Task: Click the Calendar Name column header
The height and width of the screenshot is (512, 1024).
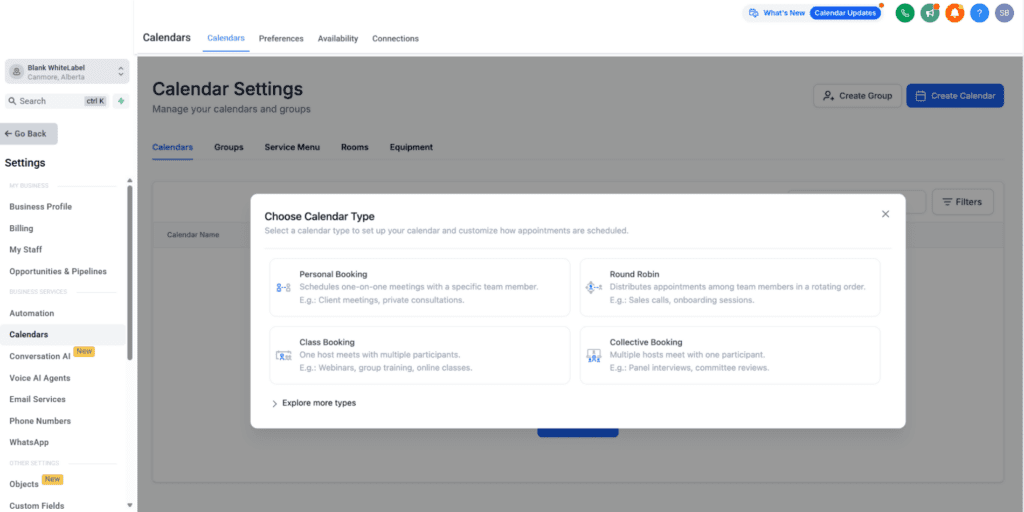Action: (x=193, y=235)
